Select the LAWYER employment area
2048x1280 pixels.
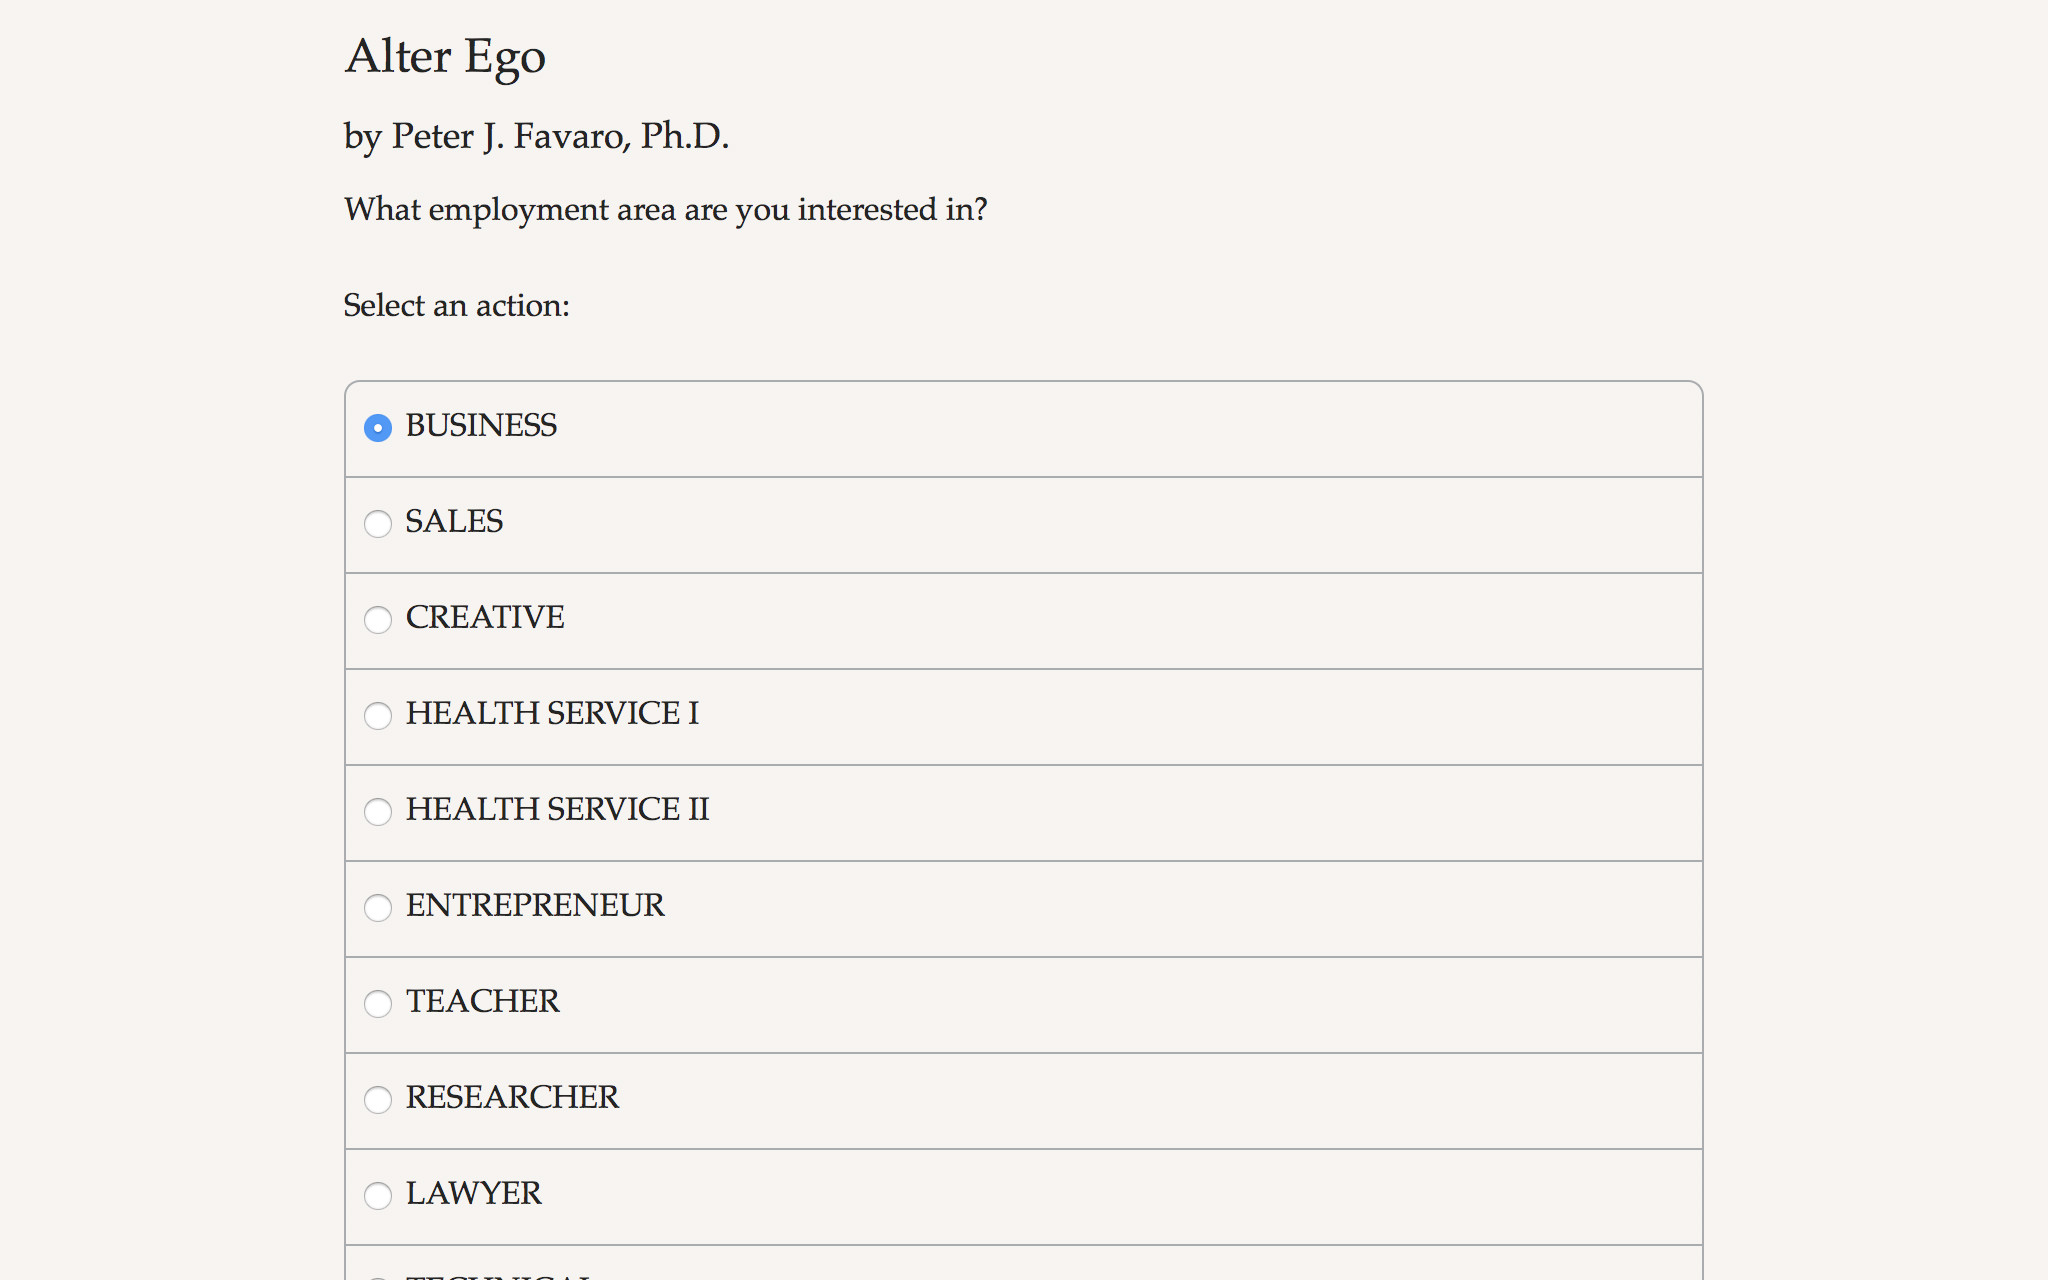coord(378,1196)
